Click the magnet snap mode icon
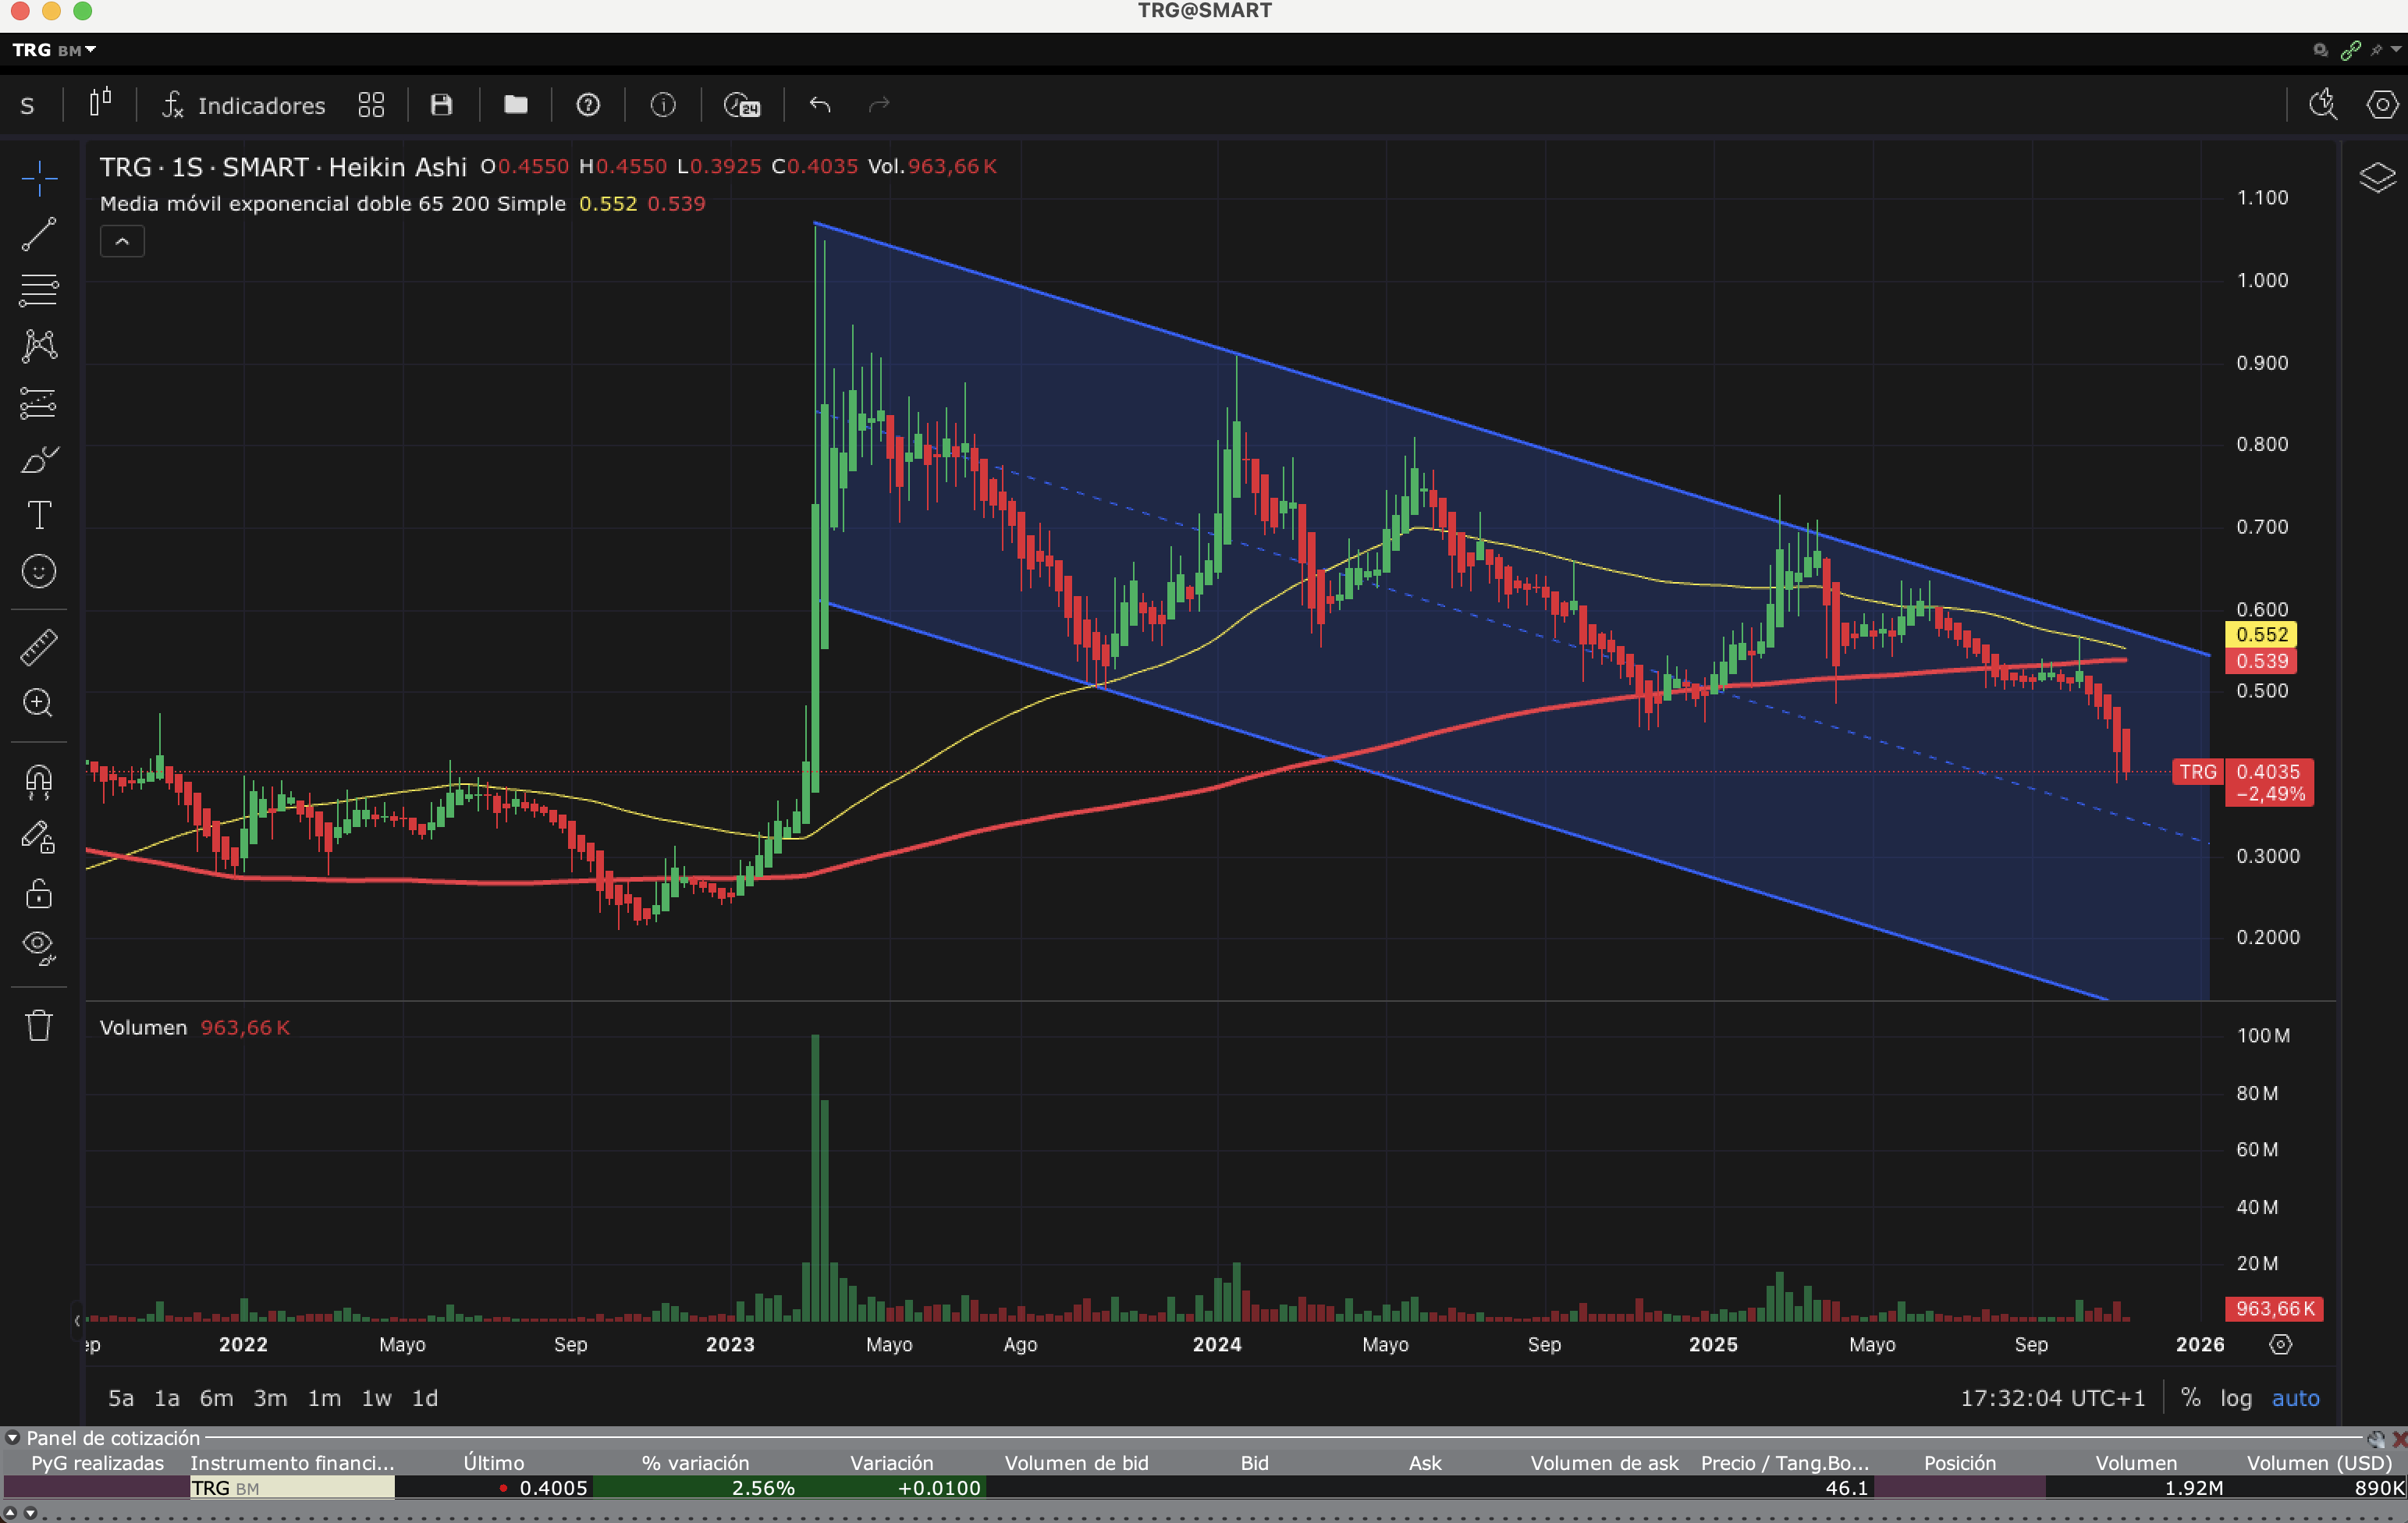Image resolution: width=2408 pixels, height=1523 pixels. coord(39,781)
